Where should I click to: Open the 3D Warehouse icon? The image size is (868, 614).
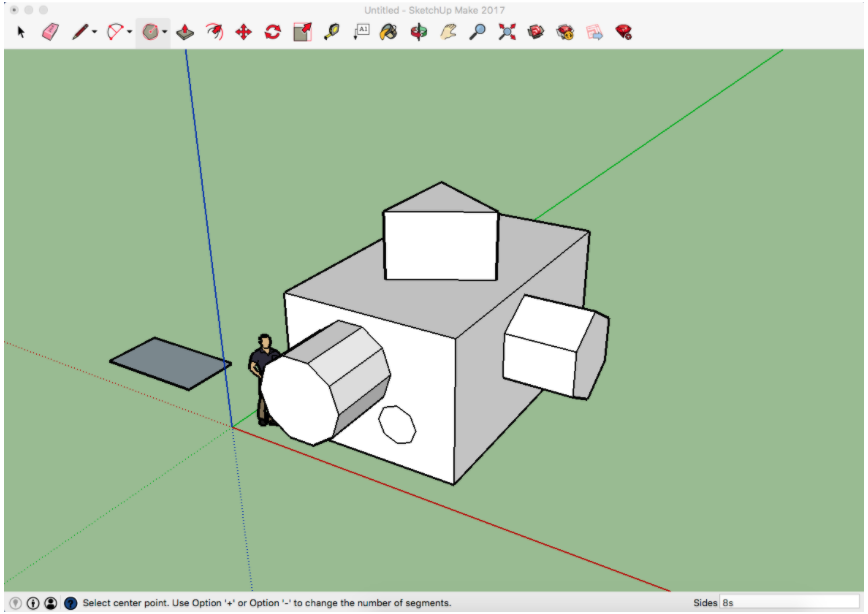click(536, 32)
